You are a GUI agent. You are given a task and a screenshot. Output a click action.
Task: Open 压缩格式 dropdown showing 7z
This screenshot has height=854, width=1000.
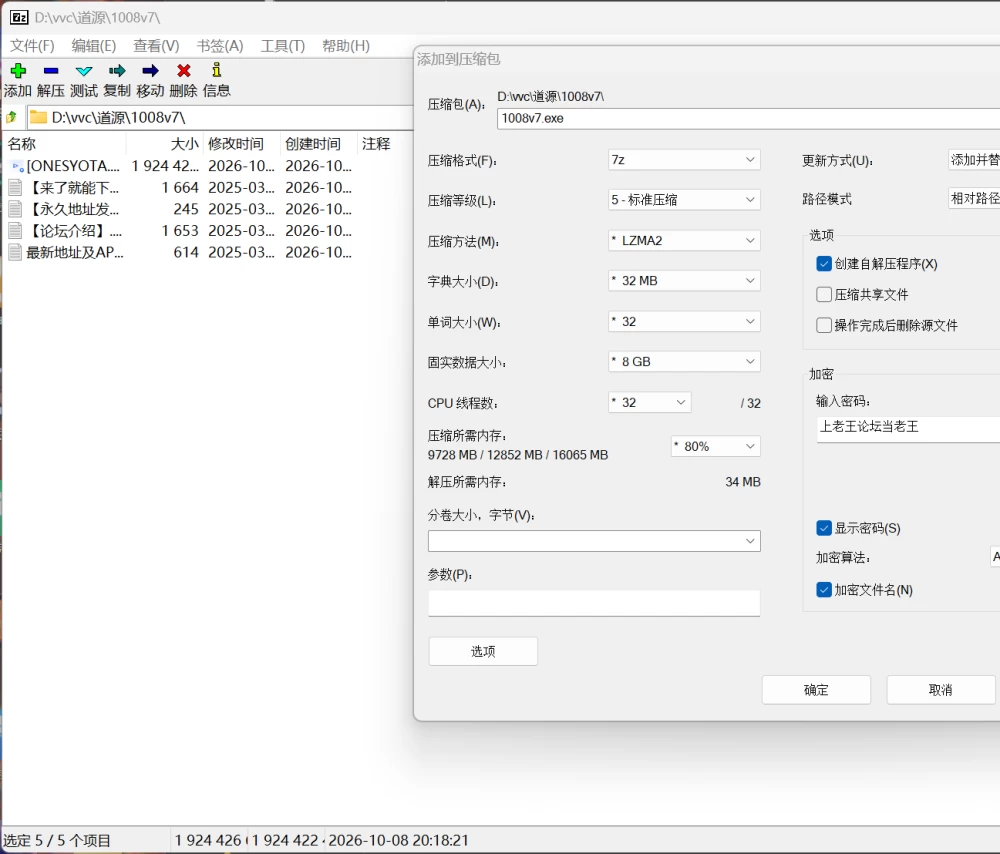click(x=684, y=159)
